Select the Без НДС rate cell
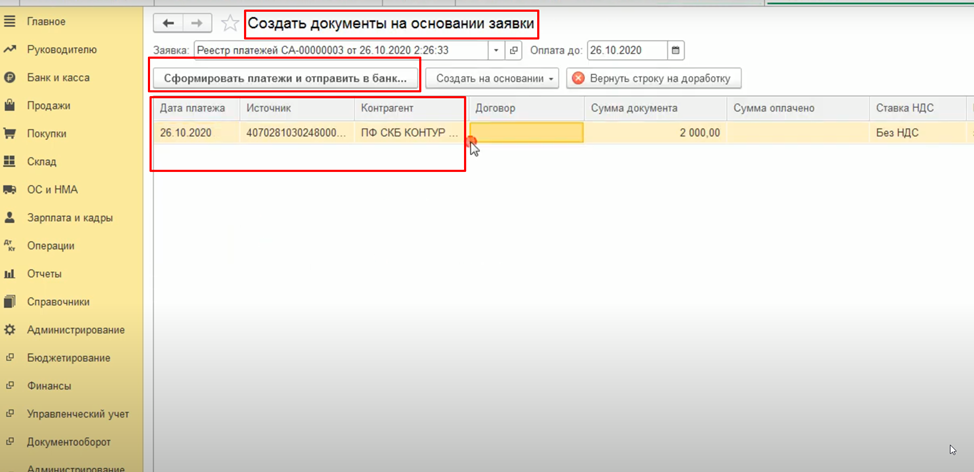The width and height of the screenshot is (974, 472). [917, 133]
